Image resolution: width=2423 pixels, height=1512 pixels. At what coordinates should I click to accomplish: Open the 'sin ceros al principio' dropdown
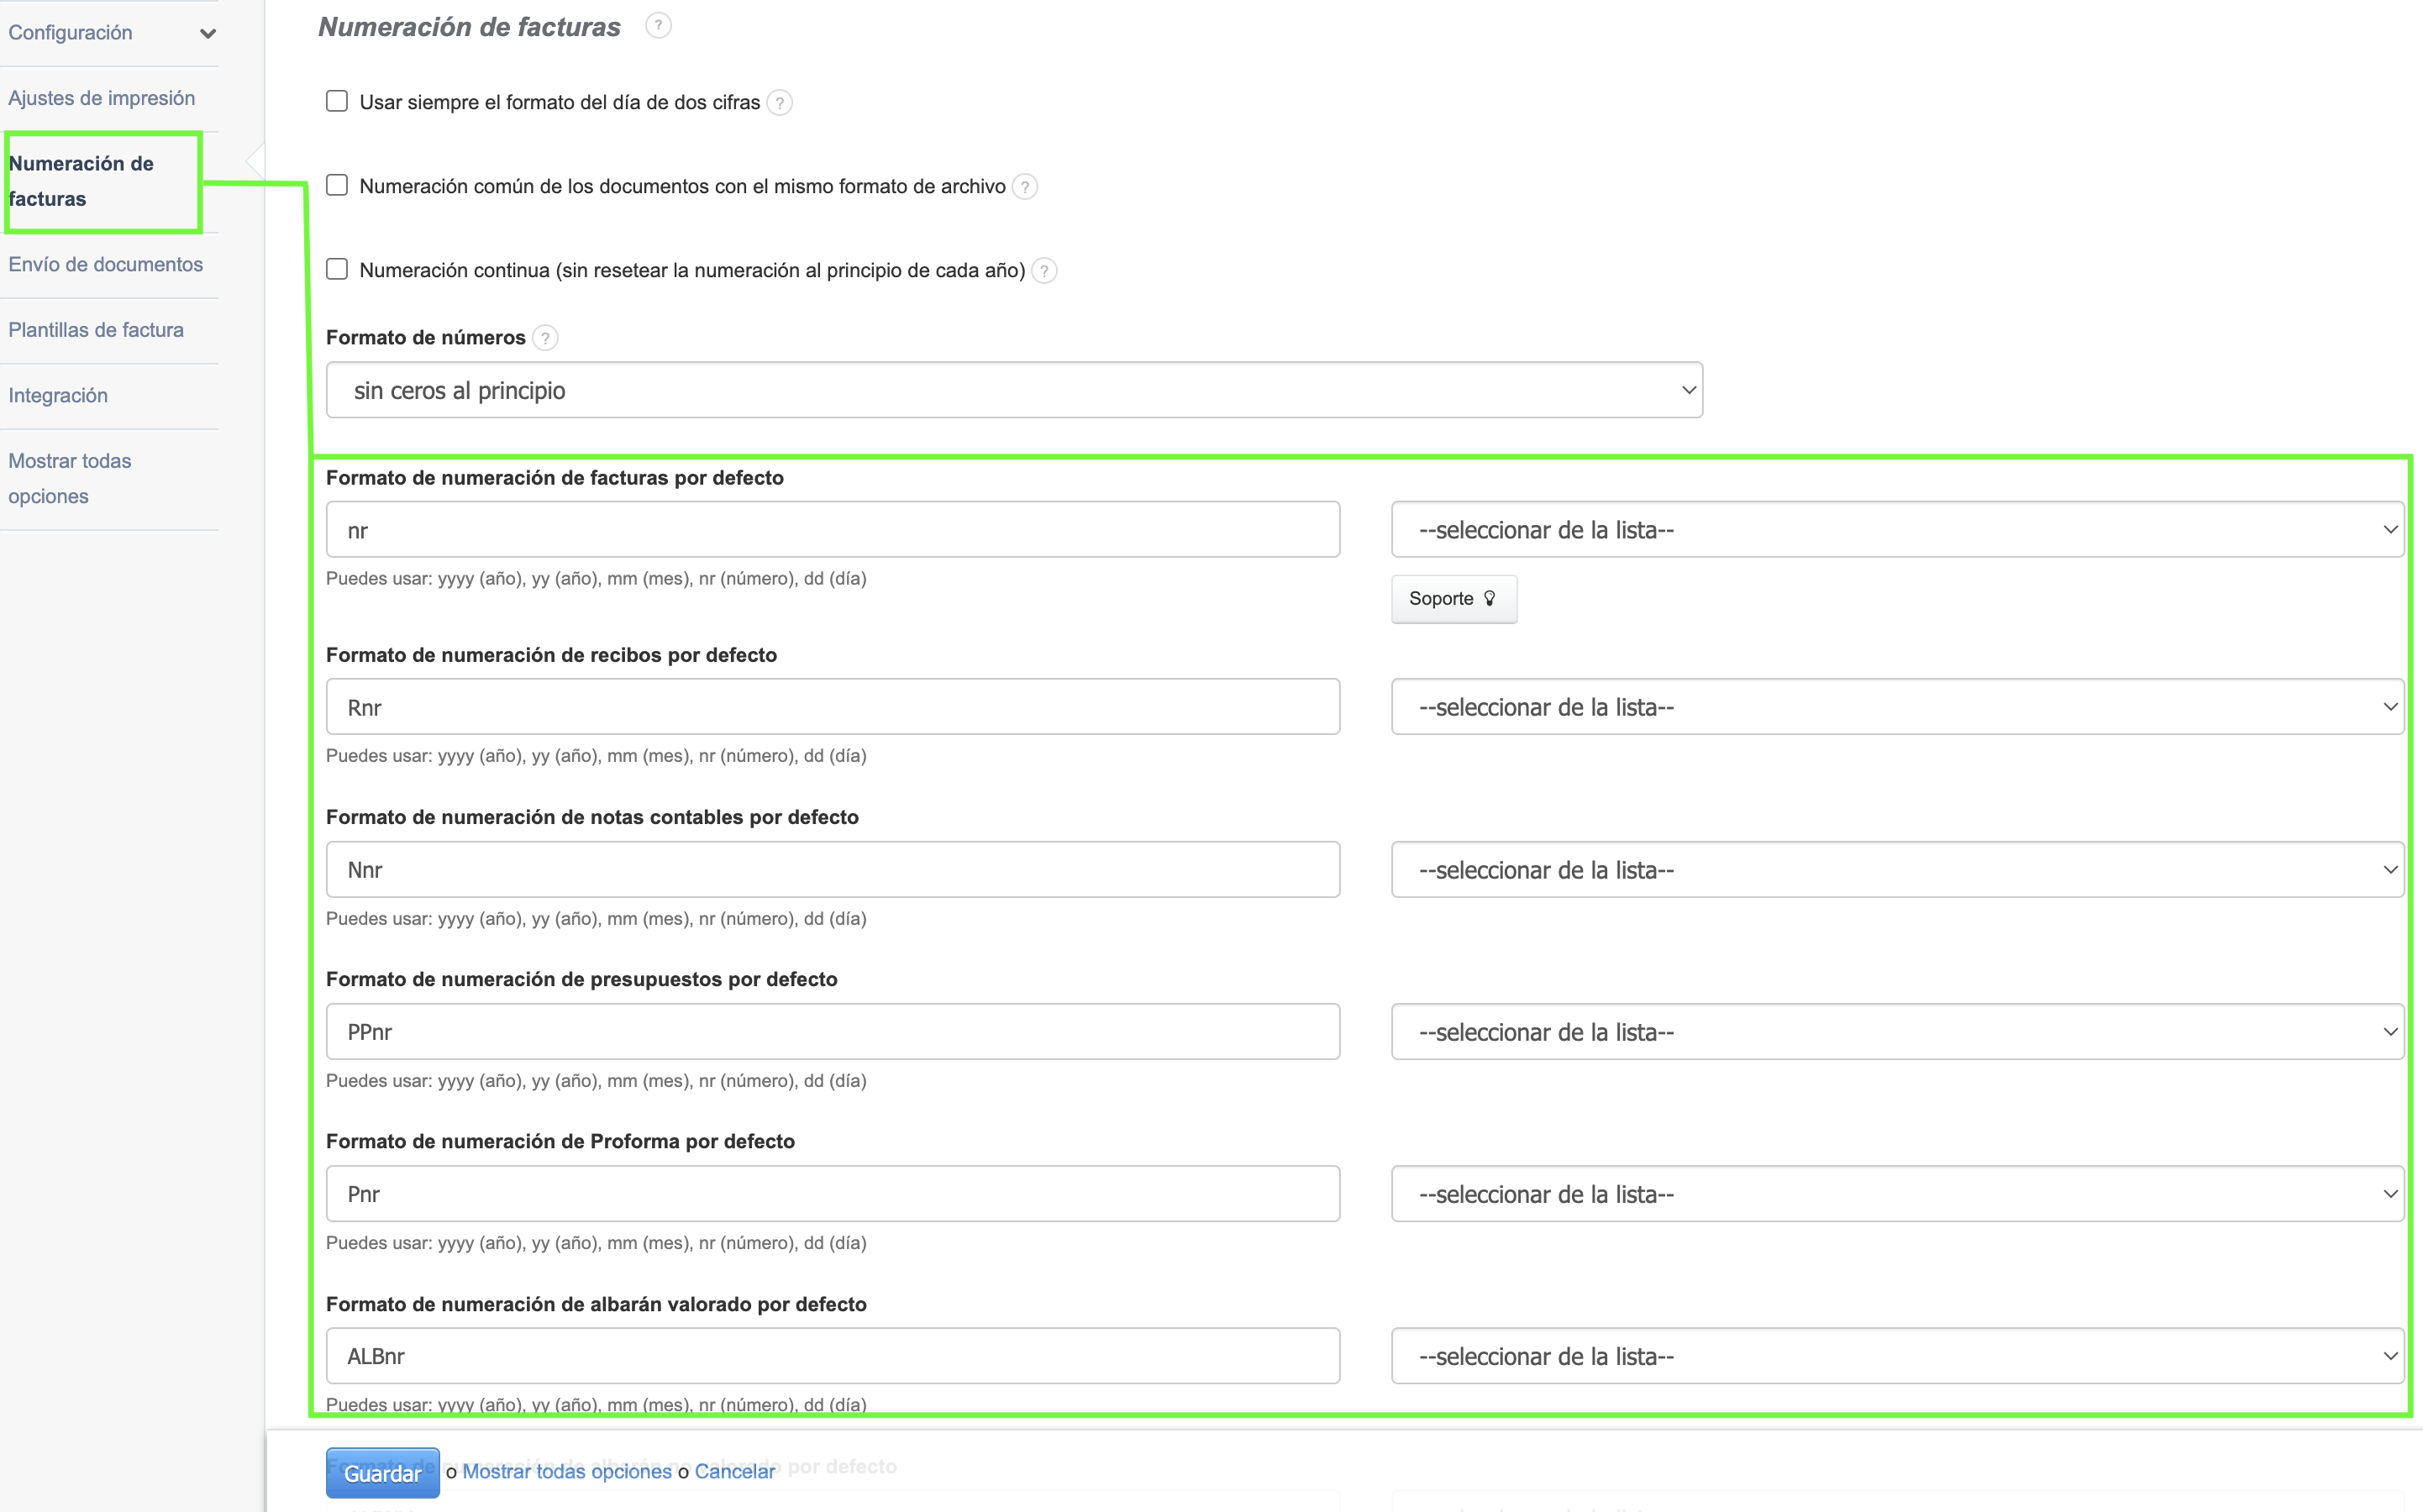pyautogui.click(x=1013, y=390)
